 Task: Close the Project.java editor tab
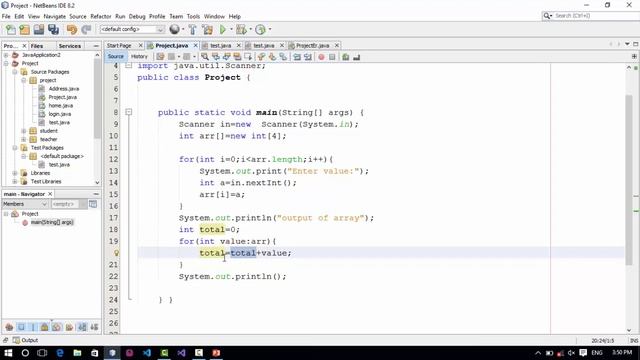(x=196, y=45)
